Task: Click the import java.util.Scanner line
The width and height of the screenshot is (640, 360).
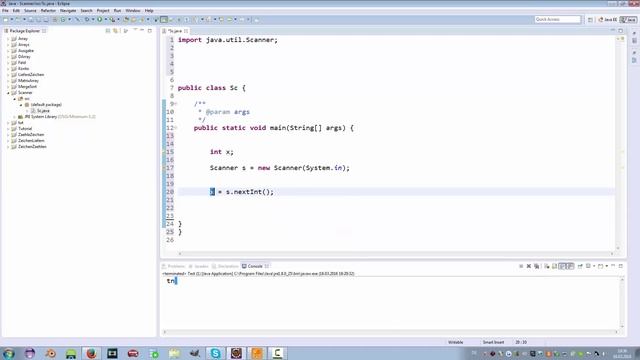Action: (228, 40)
